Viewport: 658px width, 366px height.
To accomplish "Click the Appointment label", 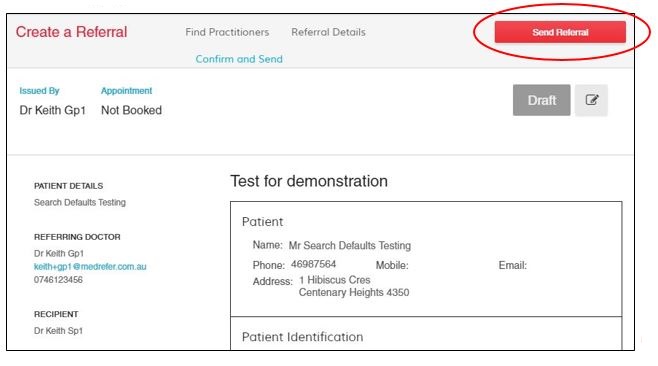I will [126, 91].
